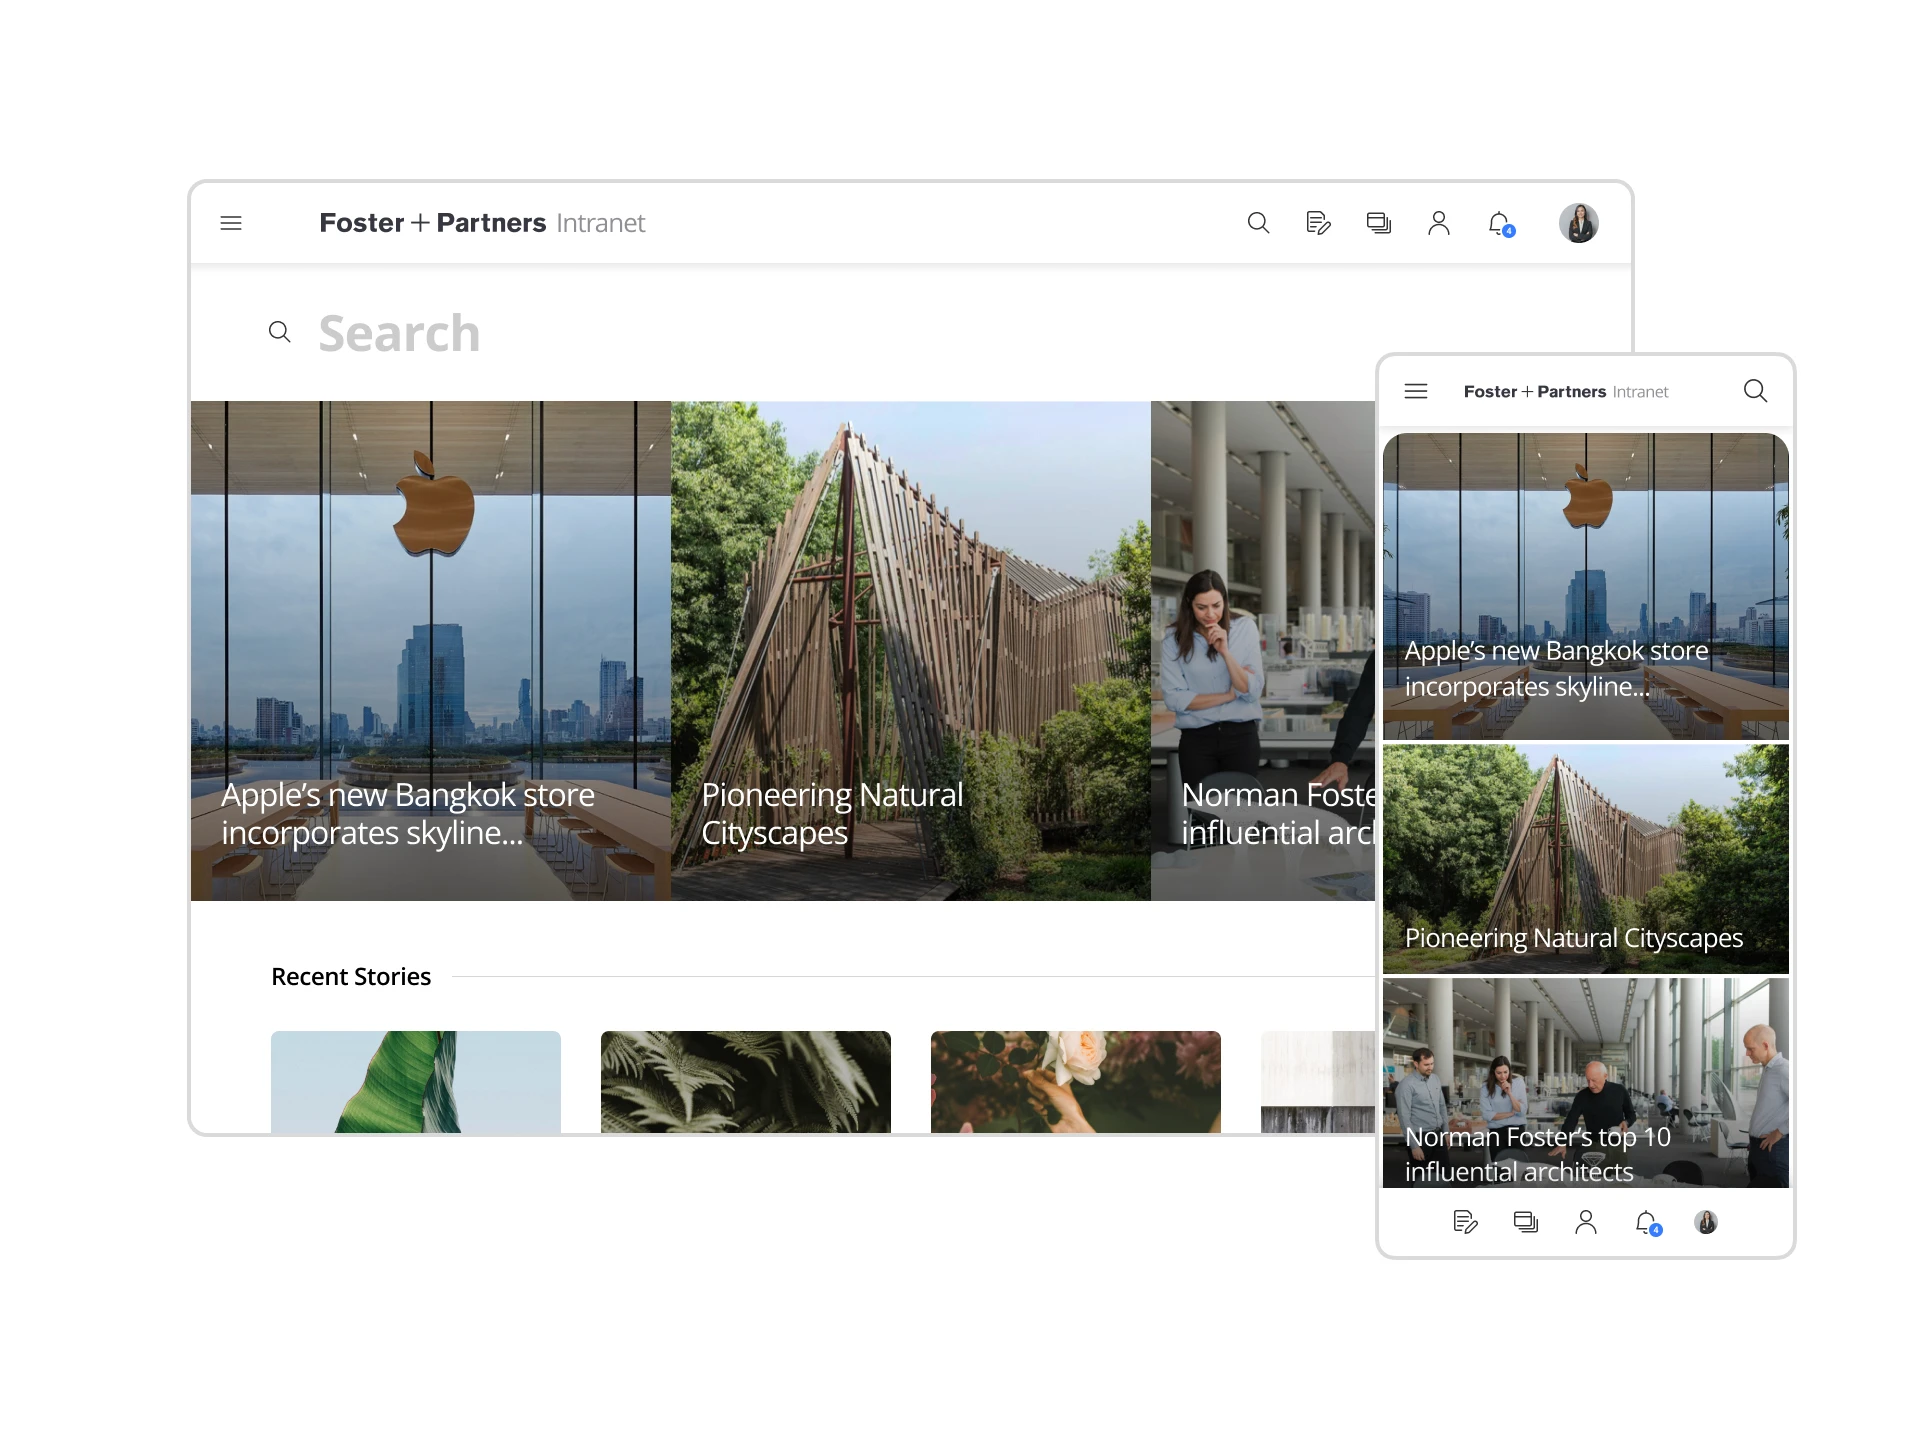Viewport: 1920px width, 1440px height.
Task: Open the Norman Foster story card on desktop
Action: click(x=1263, y=651)
